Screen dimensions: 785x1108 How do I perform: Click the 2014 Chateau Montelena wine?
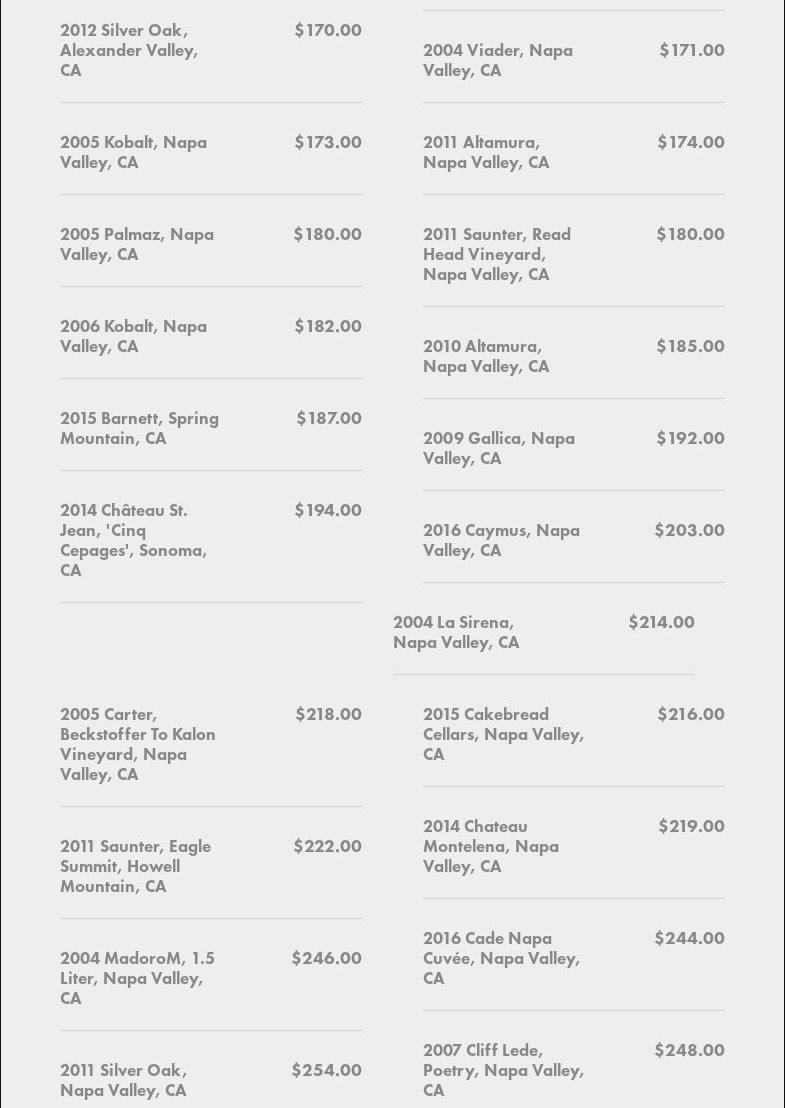point(491,846)
